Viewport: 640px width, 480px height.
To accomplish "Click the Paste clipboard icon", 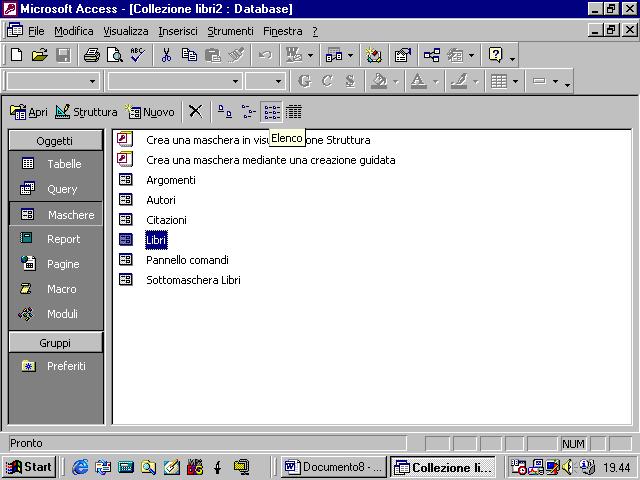I will pyautogui.click(x=212, y=55).
